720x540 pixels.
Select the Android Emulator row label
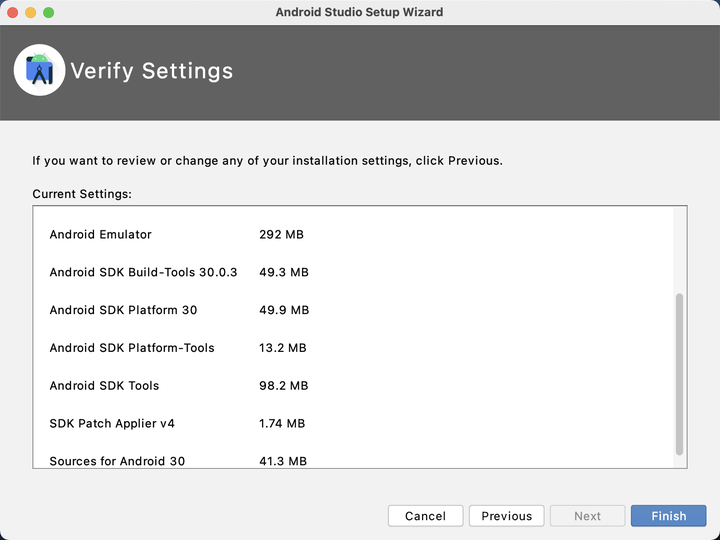101,235
